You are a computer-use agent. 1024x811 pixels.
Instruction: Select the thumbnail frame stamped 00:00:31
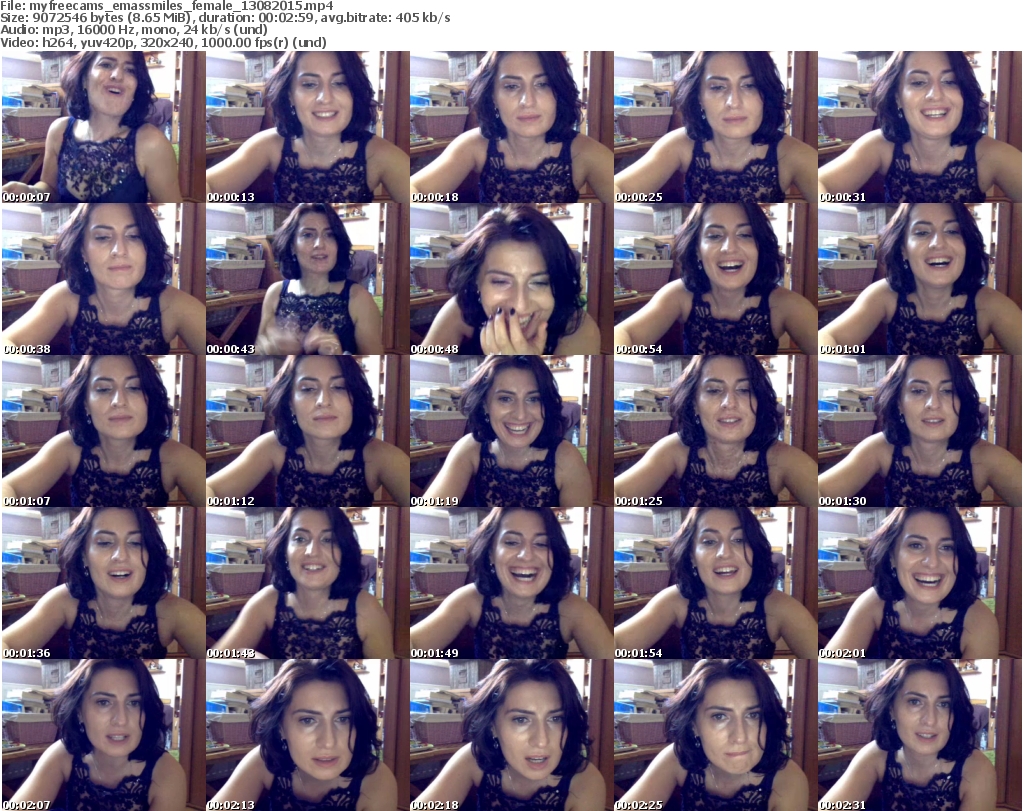pos(919,127)
